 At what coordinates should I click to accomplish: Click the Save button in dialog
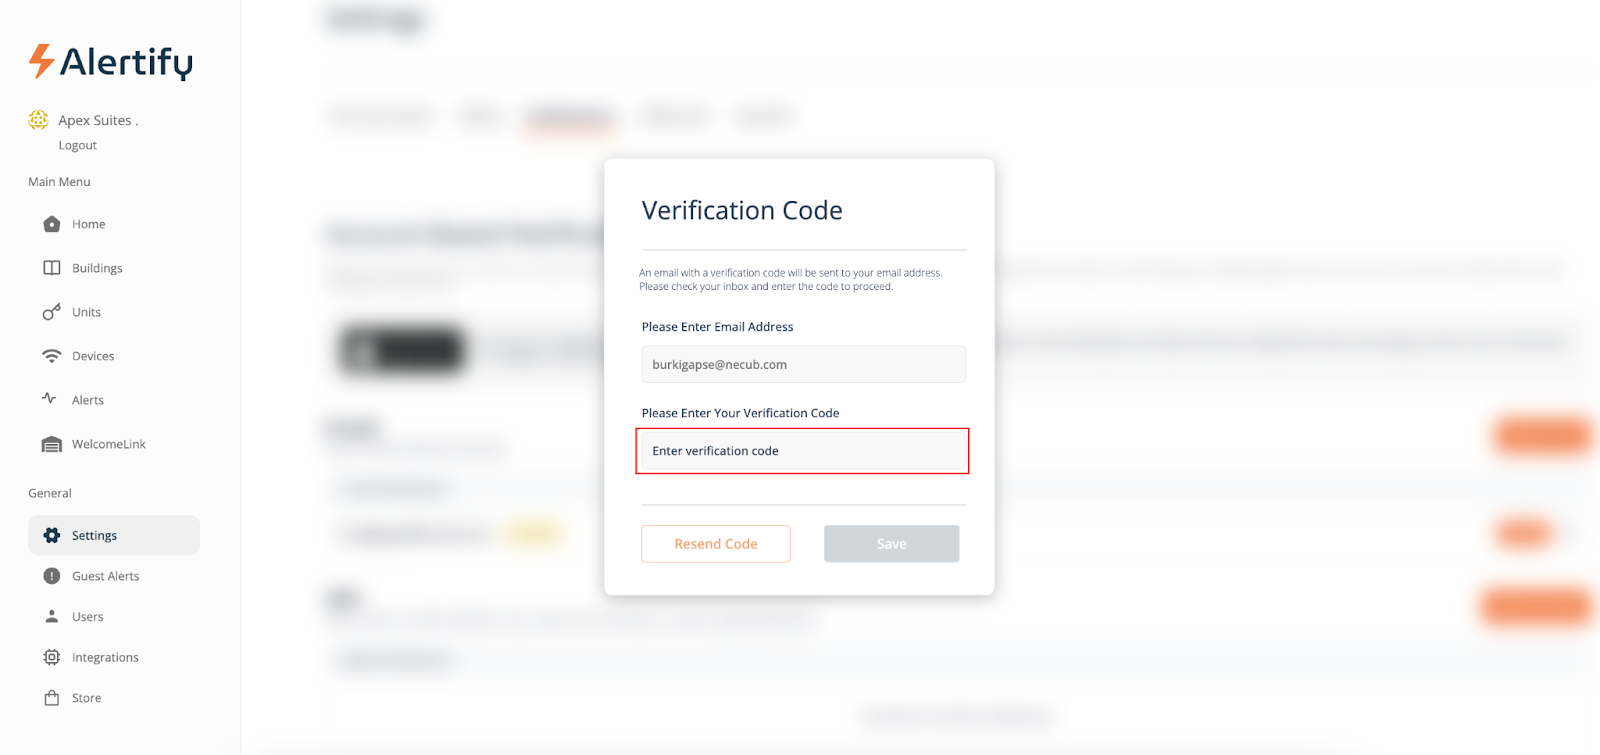pos(891,544)
